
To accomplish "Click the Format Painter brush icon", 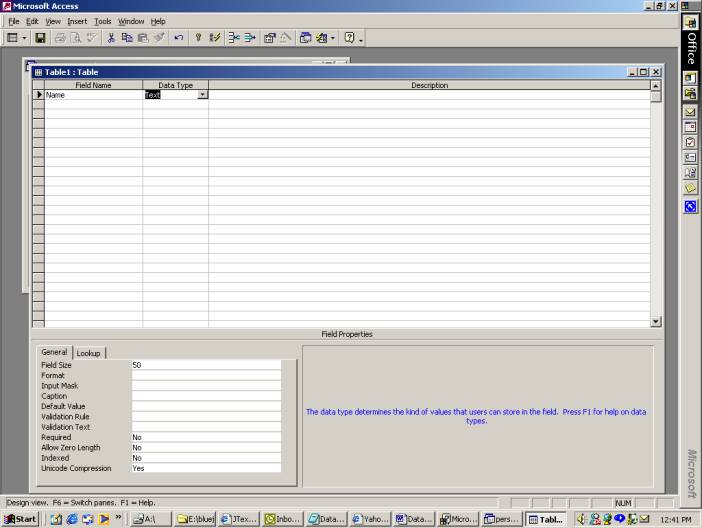I will tap(159, 38).
